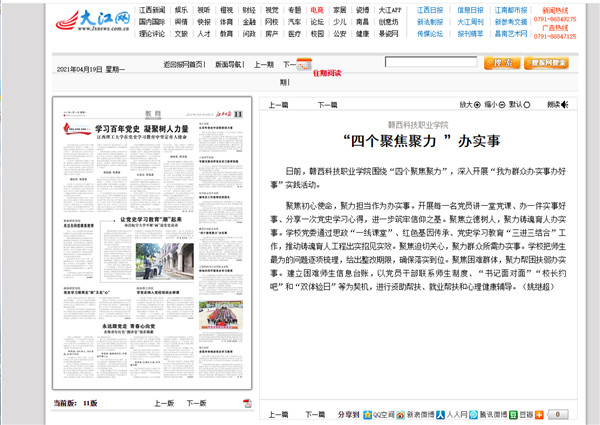
Task: Open 大江APP nav link
Action: 390,10
